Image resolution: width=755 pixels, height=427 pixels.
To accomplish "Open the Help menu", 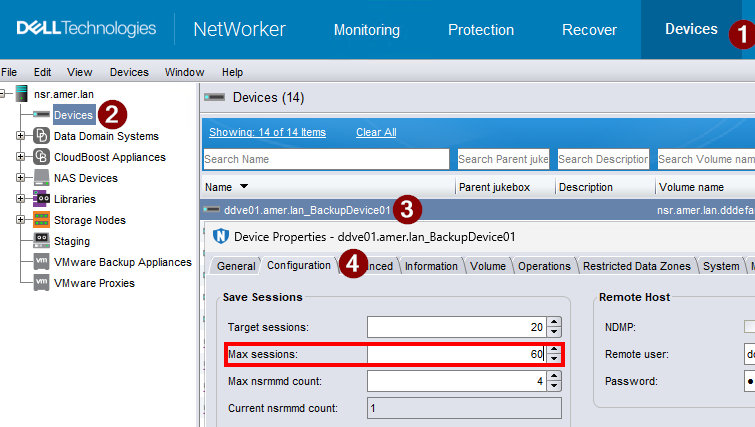I will tap(232, 72).
